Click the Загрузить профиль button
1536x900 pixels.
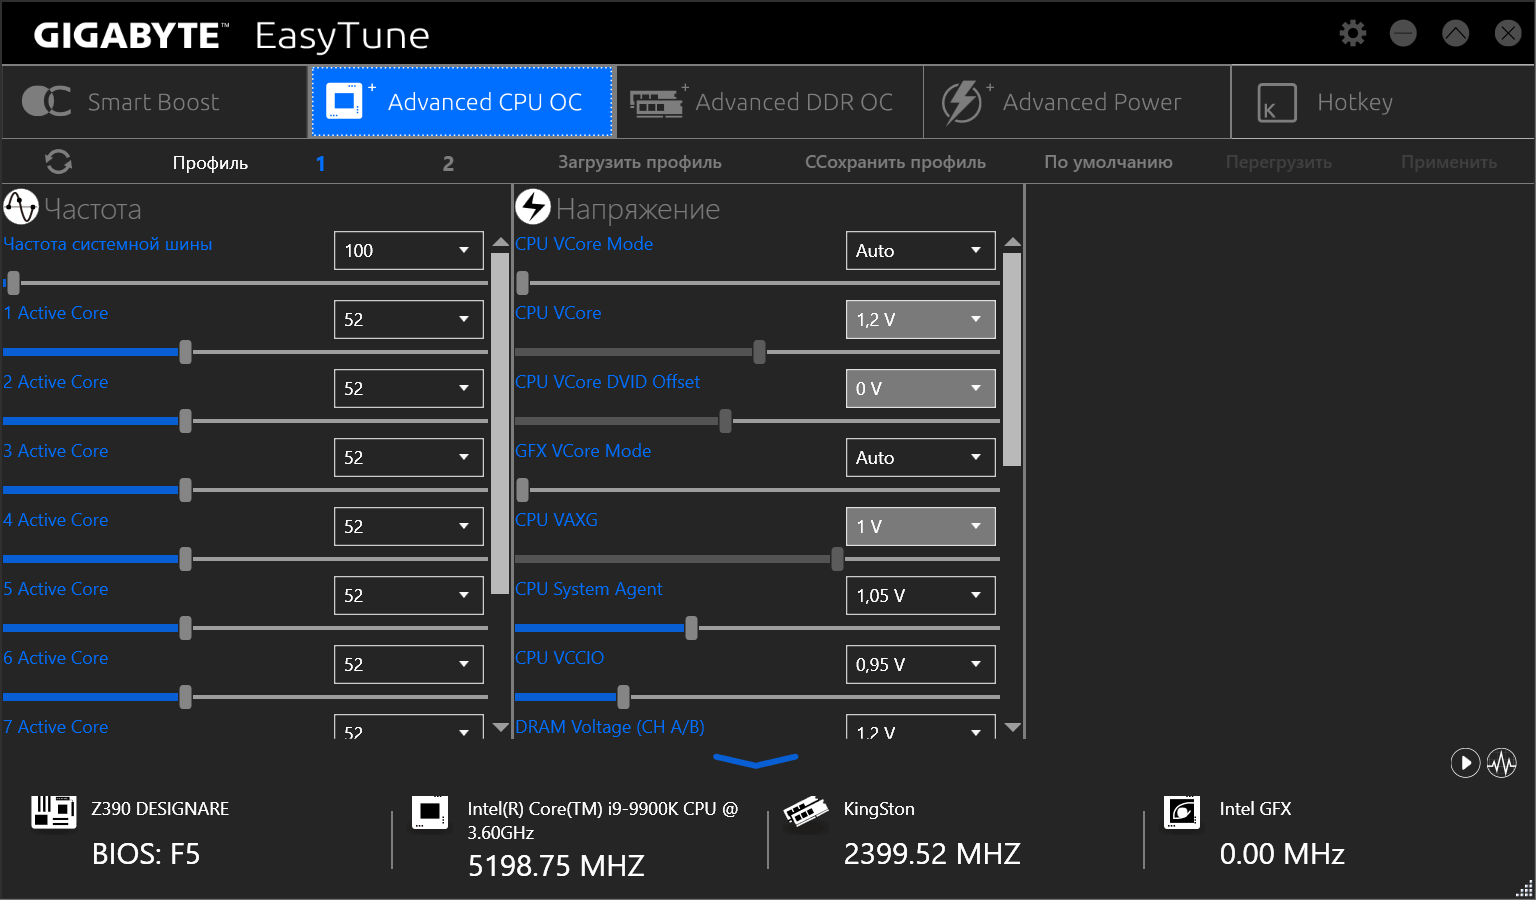[x=640, y=162]
